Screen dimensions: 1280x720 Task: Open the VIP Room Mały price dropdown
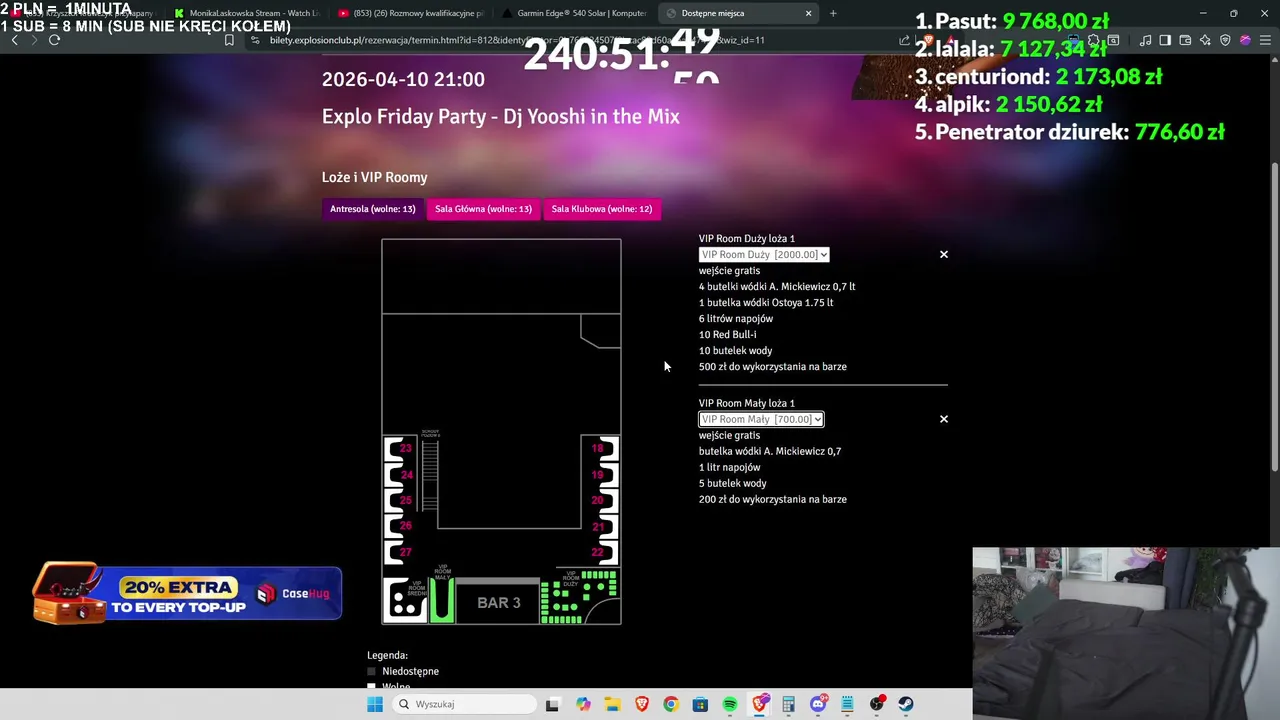point(761,420)
